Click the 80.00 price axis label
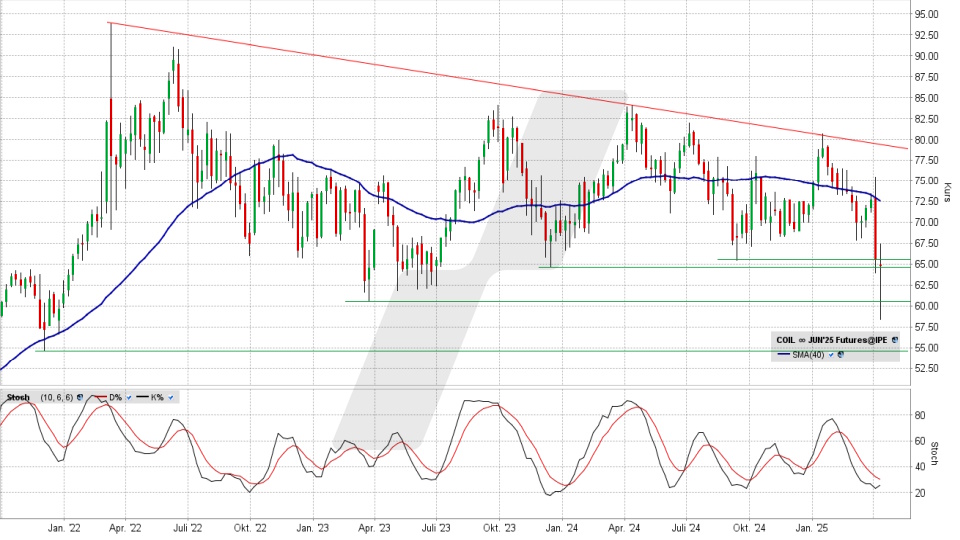Screen dimensions: 960x540 click(x=926, y=140)
